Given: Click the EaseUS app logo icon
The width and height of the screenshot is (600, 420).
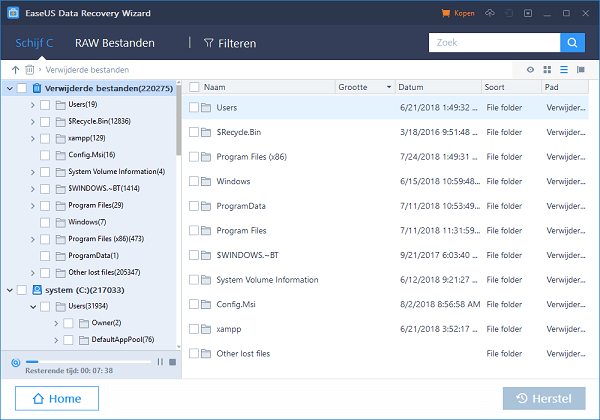Looking at the screenshot, I should [x=13, y=13].
